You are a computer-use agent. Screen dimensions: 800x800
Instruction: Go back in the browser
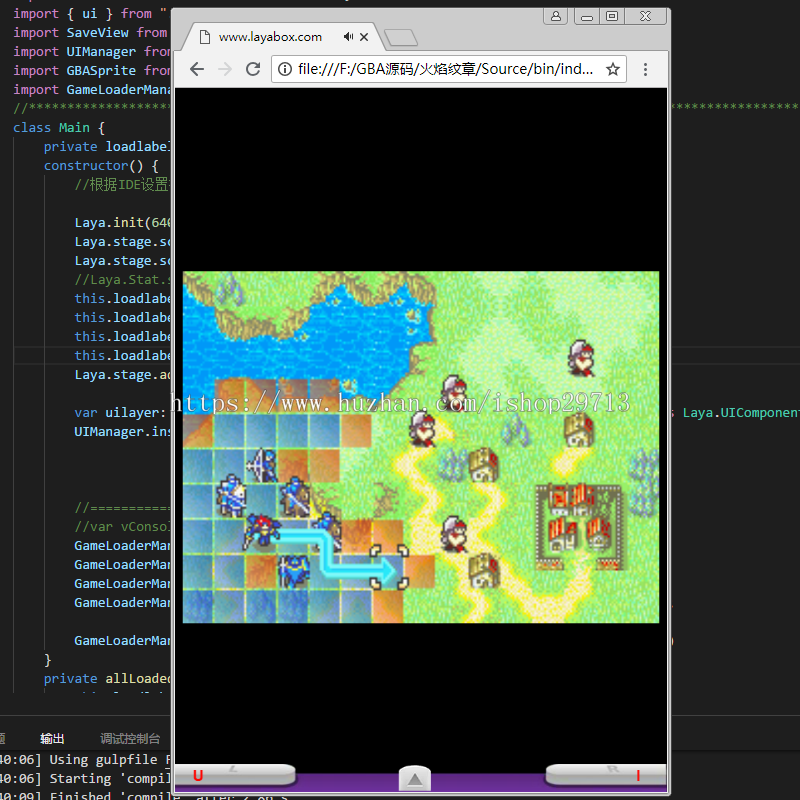196,69
